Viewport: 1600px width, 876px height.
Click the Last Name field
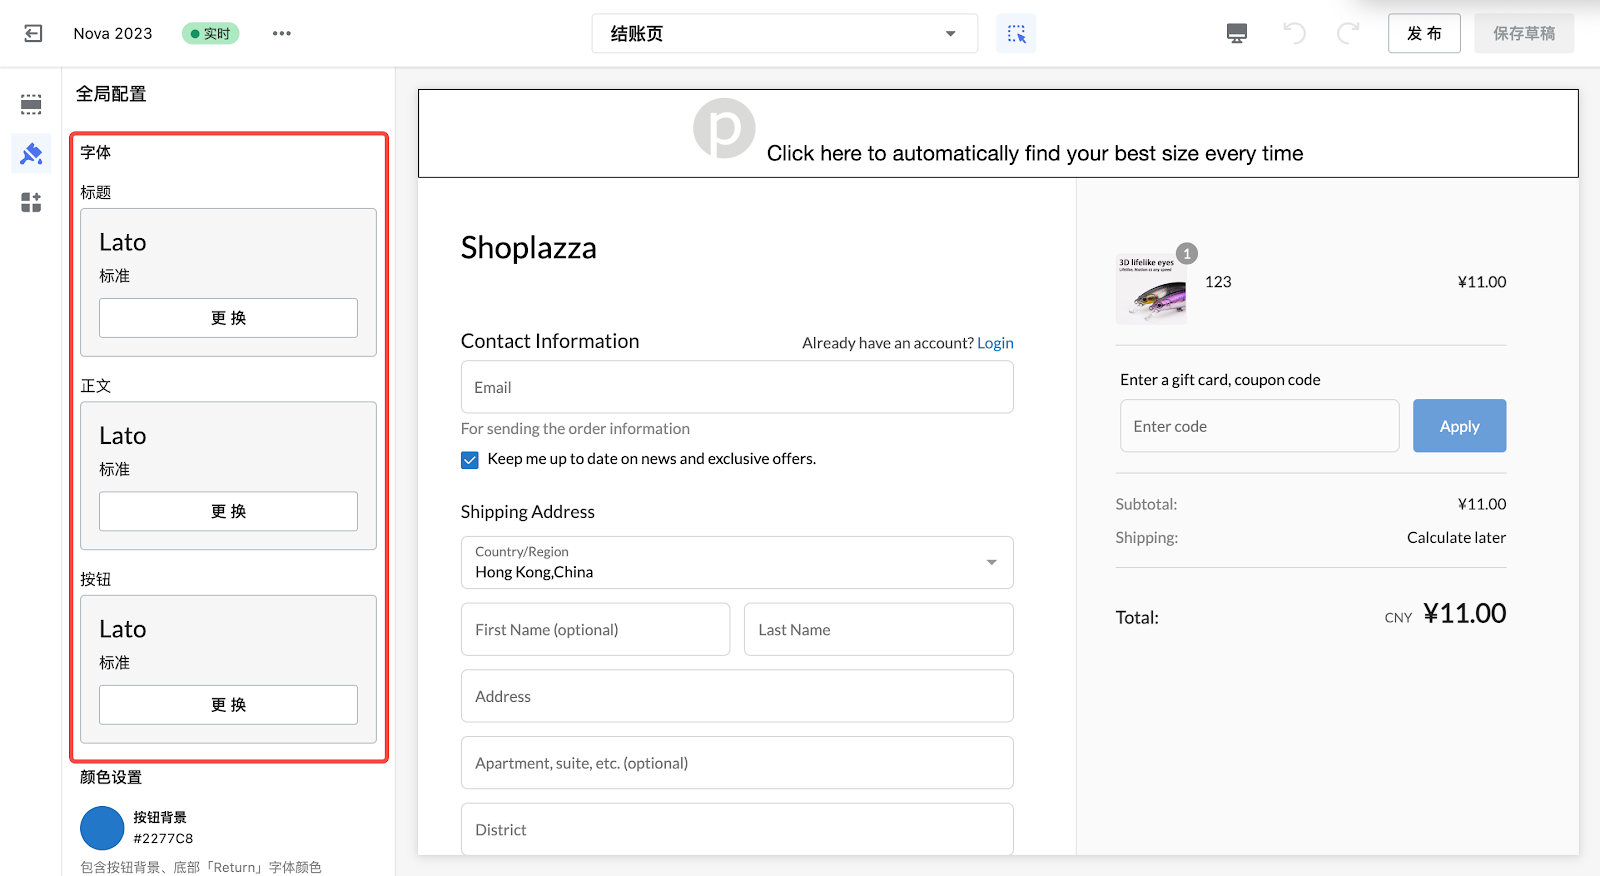point(879,630)
